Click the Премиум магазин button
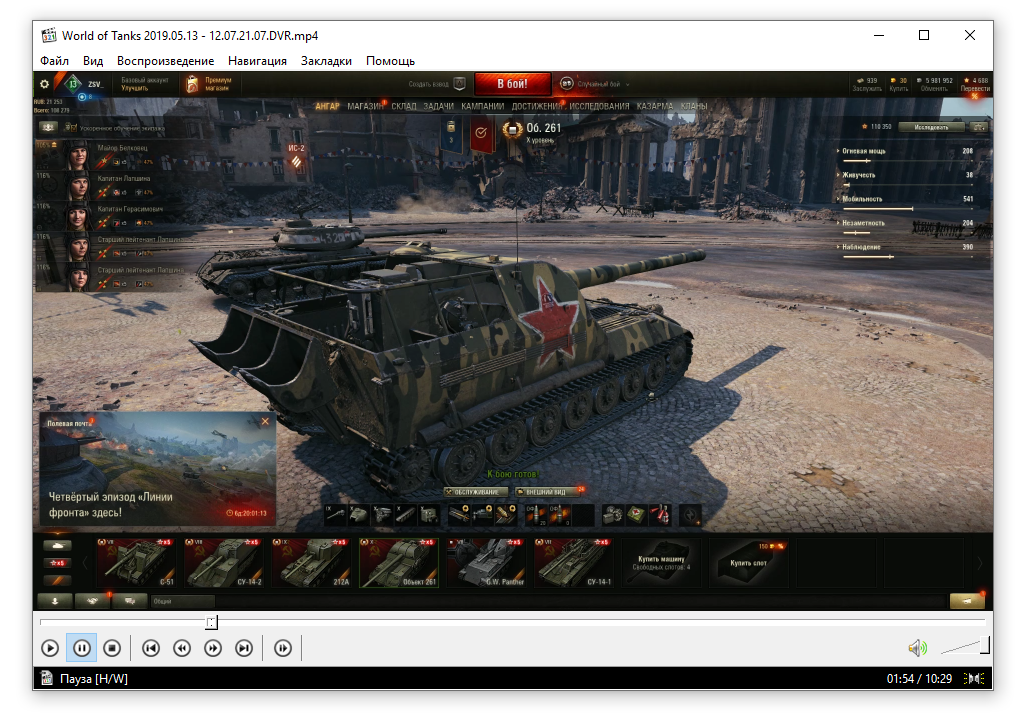1019x715 pixels. [x=209, y=84]
